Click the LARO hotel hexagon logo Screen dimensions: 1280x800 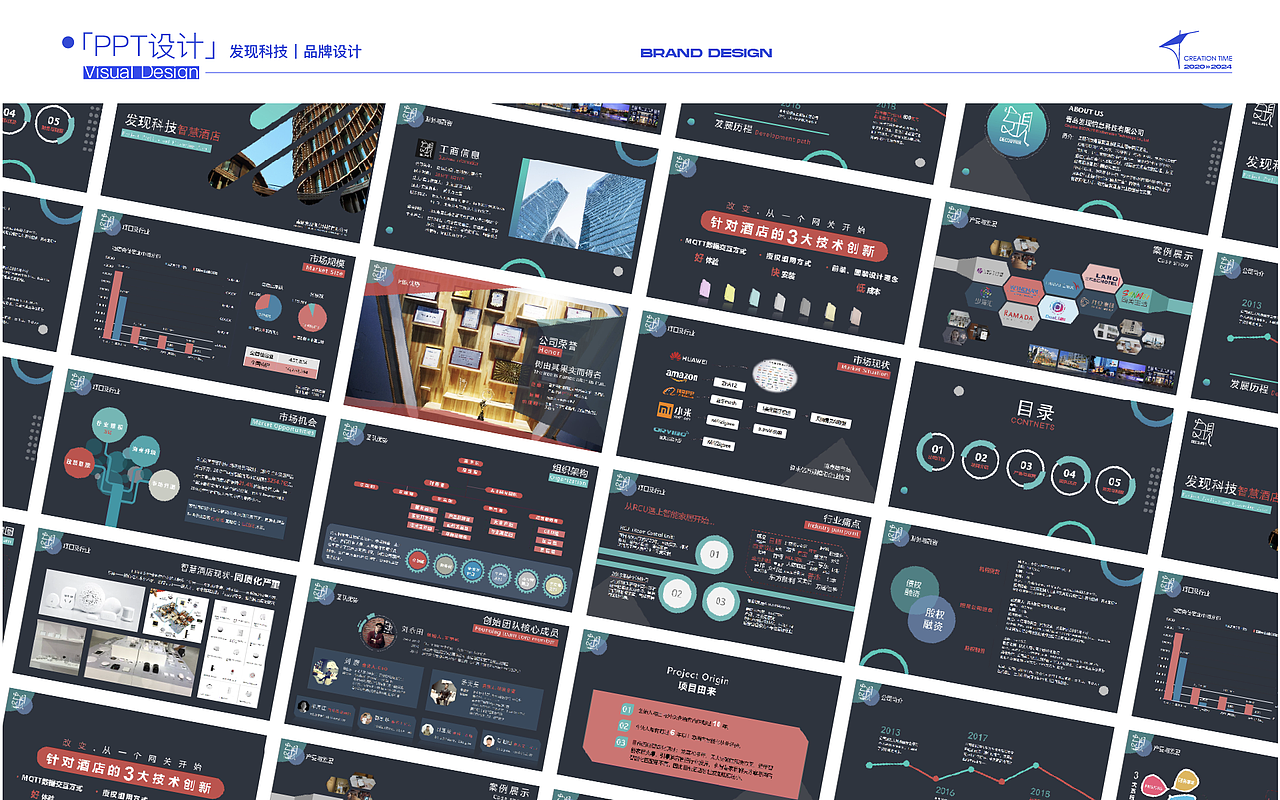(1101, 276)
